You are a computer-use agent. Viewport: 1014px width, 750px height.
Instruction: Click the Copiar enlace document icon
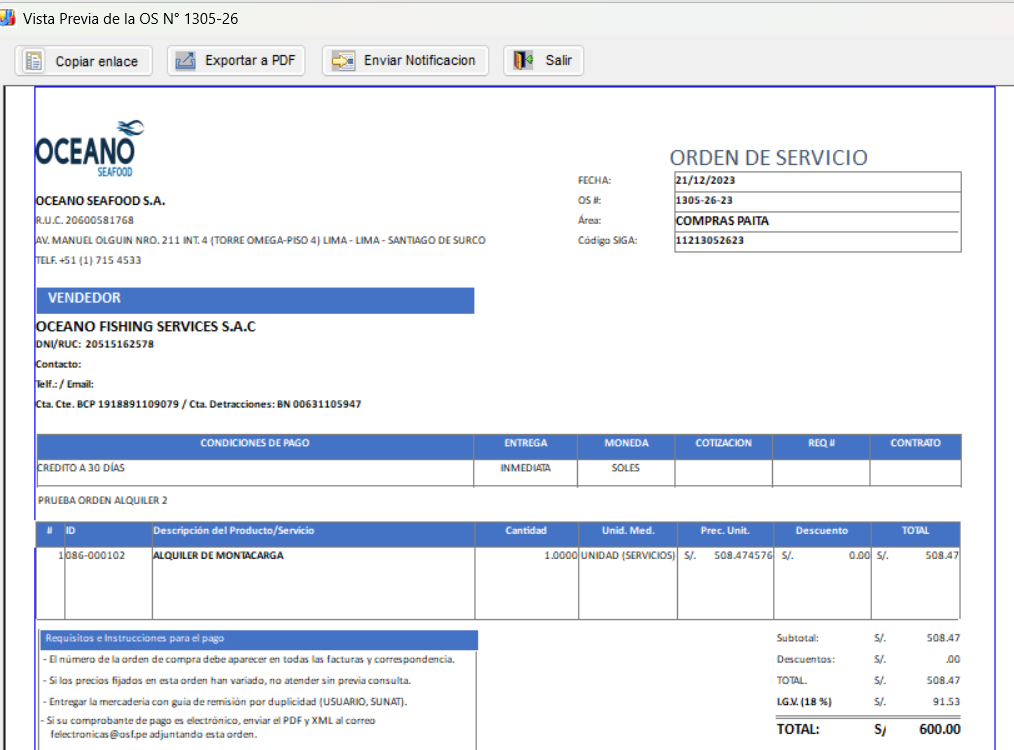pos(35,61)
